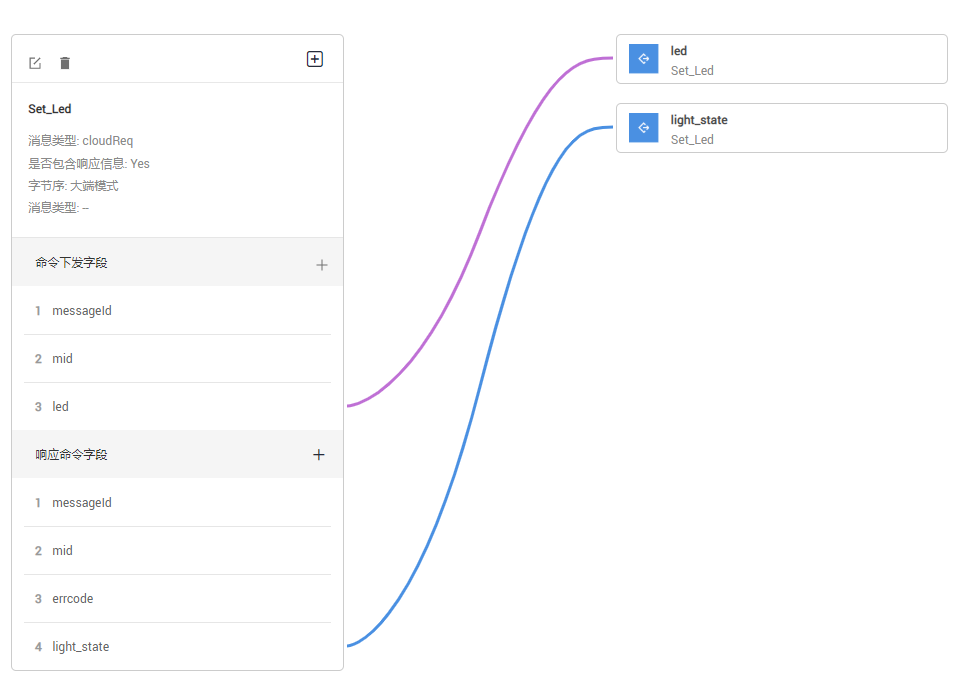This screenshot has width=959, height=690.
Task: Add a field to 命令下发字段 section
Action: [x=321, y=265]
